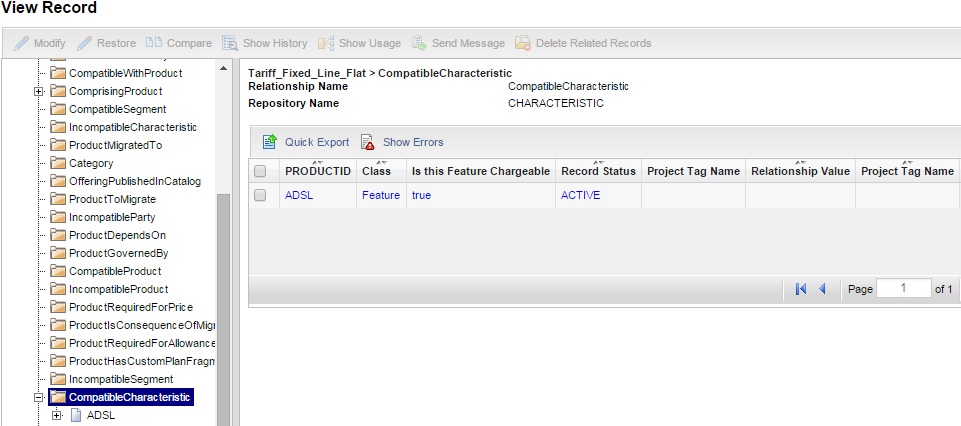The height and width of the screenshot is (426, 961).
Task: Expand the ComprisingProduct tree node
Action: click(39, 91)
